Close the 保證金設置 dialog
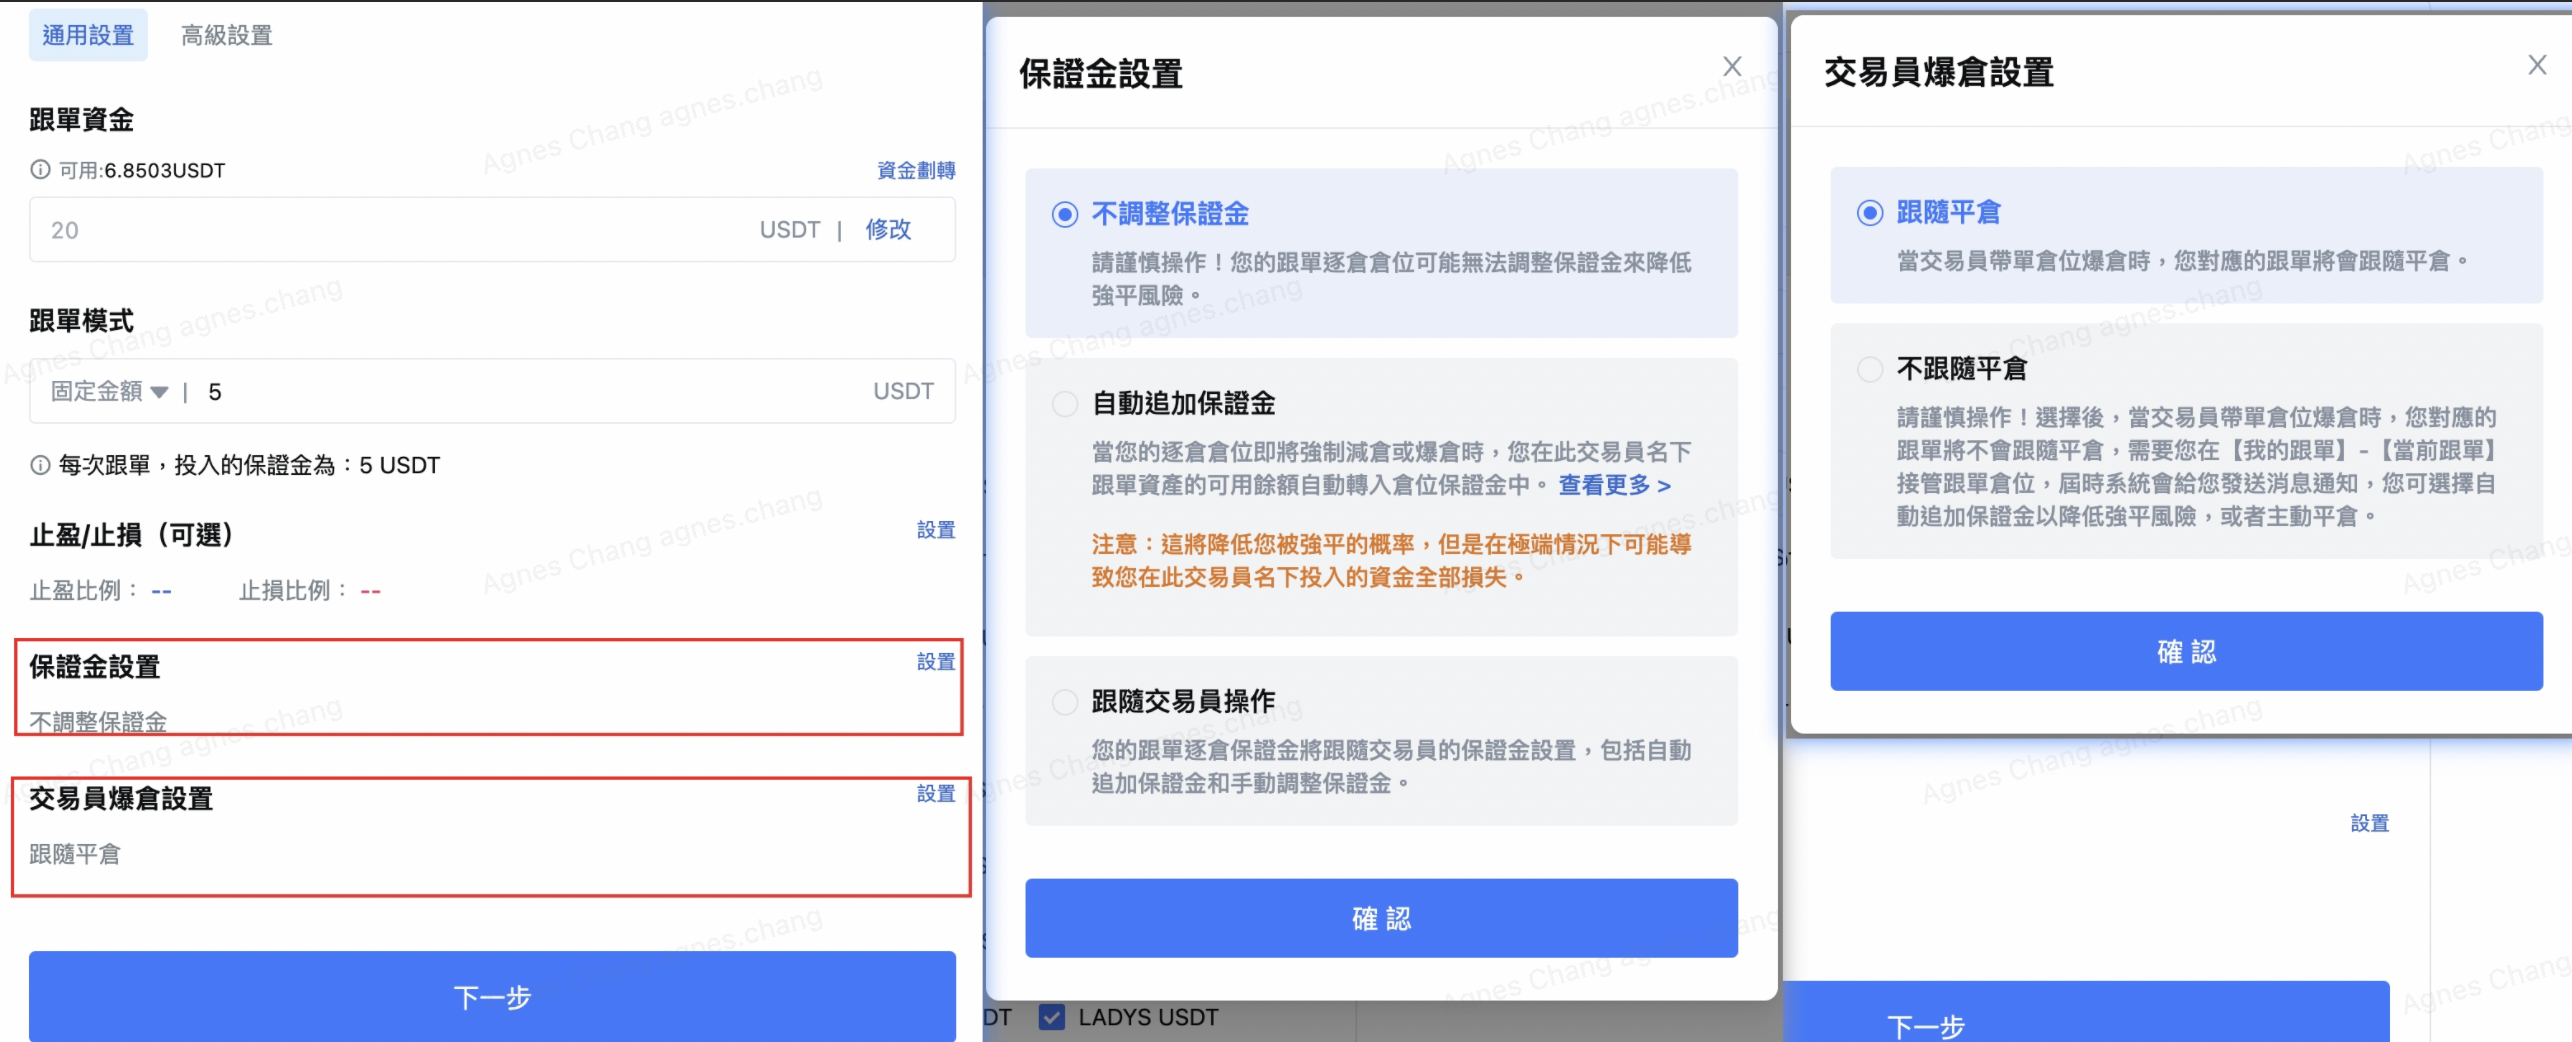Image resolution: width=2572 pixels, height=1042 pixels. click(1732, 67)
